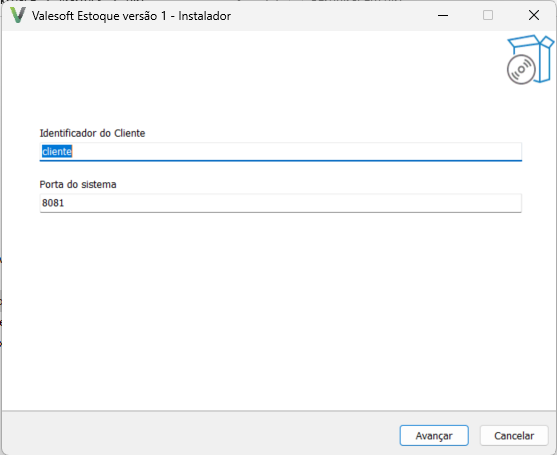Click the highlighted "cliente" text

point(57,152)
